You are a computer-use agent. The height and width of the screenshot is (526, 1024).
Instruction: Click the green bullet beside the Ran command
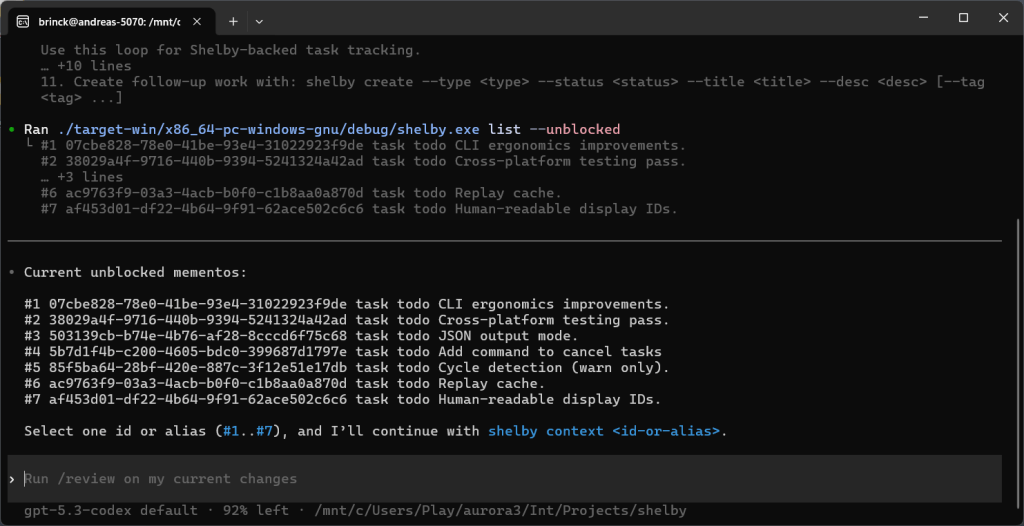[x=11, y=130]
